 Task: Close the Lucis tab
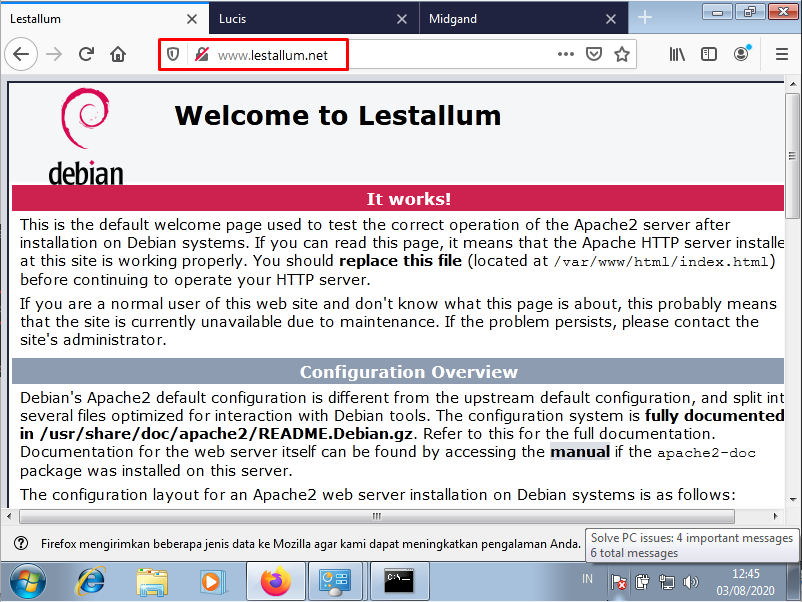pos(402,19)
